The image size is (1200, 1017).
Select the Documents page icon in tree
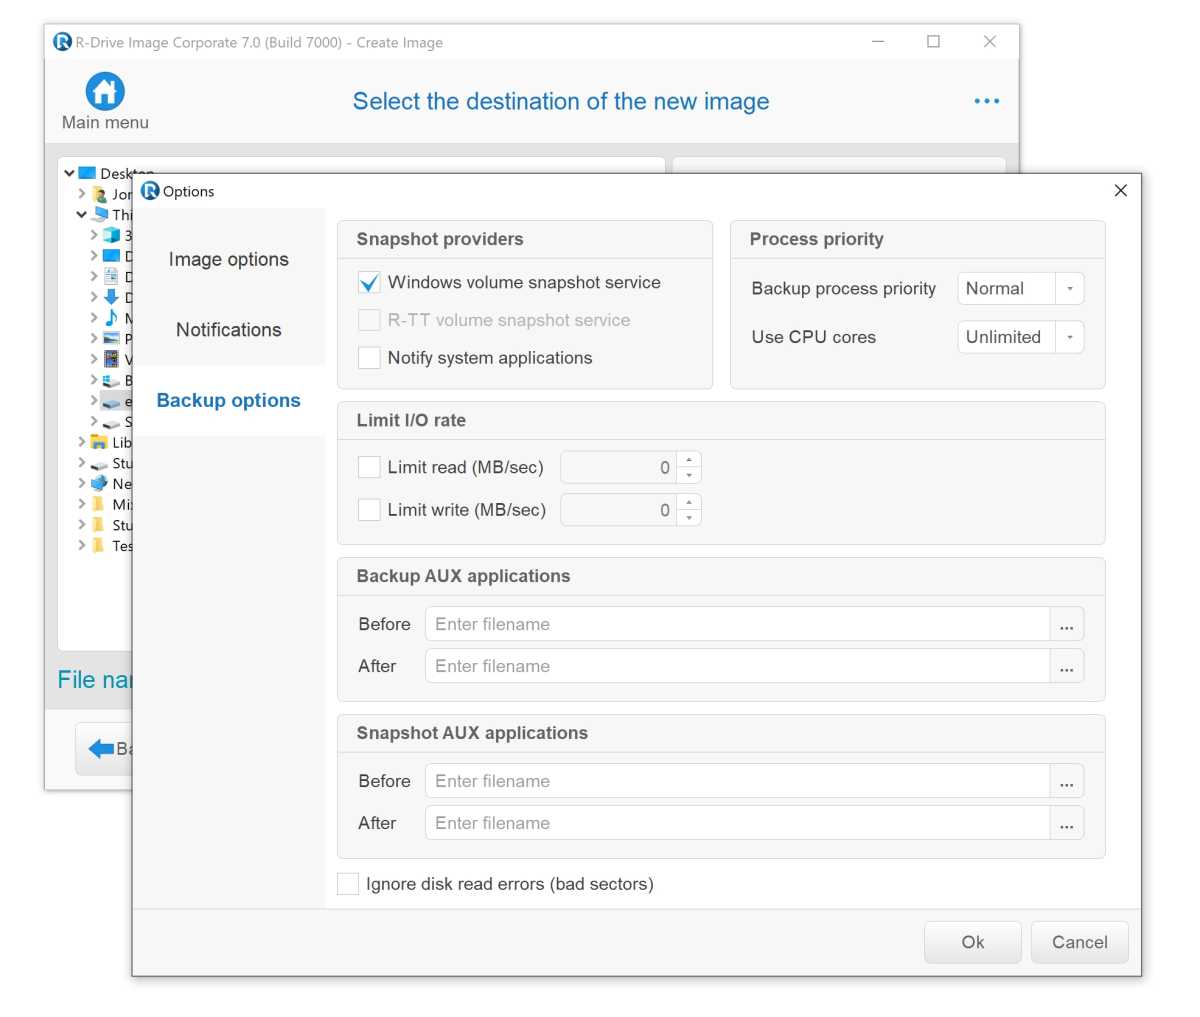point(112,276)
